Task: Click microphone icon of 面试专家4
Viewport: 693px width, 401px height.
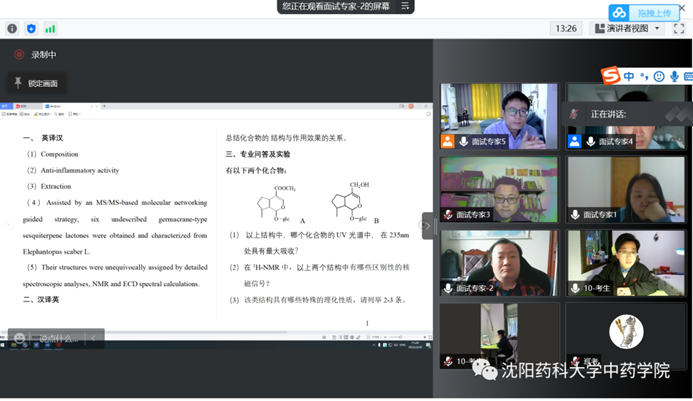Action: (x=590, y=141)
